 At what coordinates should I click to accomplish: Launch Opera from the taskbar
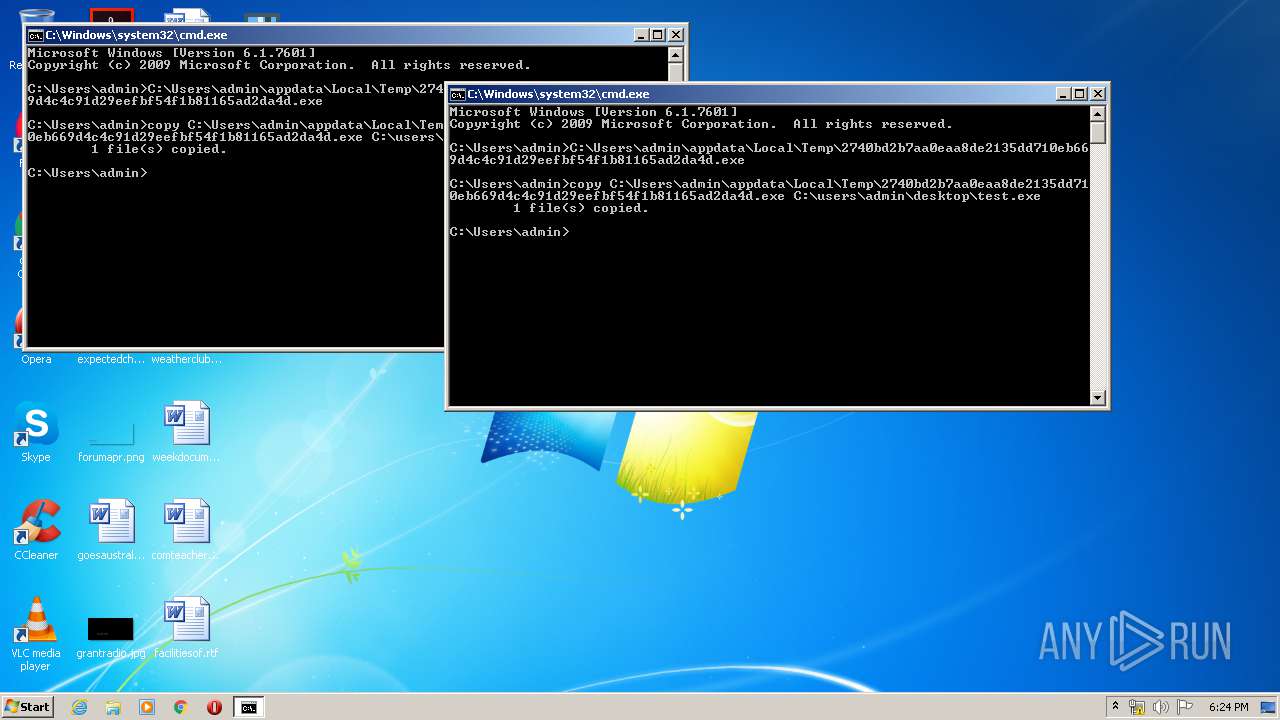click(x=214, y=707)
